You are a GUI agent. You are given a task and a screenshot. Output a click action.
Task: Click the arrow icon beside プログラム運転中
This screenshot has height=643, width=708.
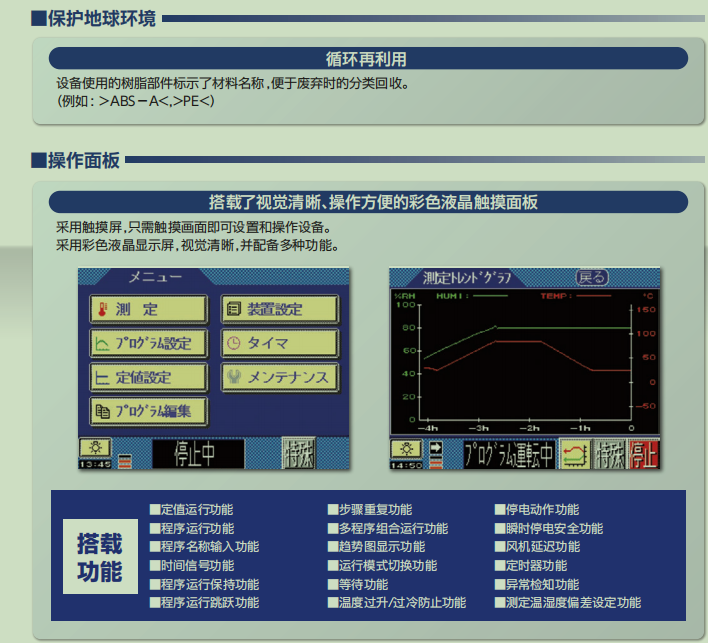coord(436,447)
